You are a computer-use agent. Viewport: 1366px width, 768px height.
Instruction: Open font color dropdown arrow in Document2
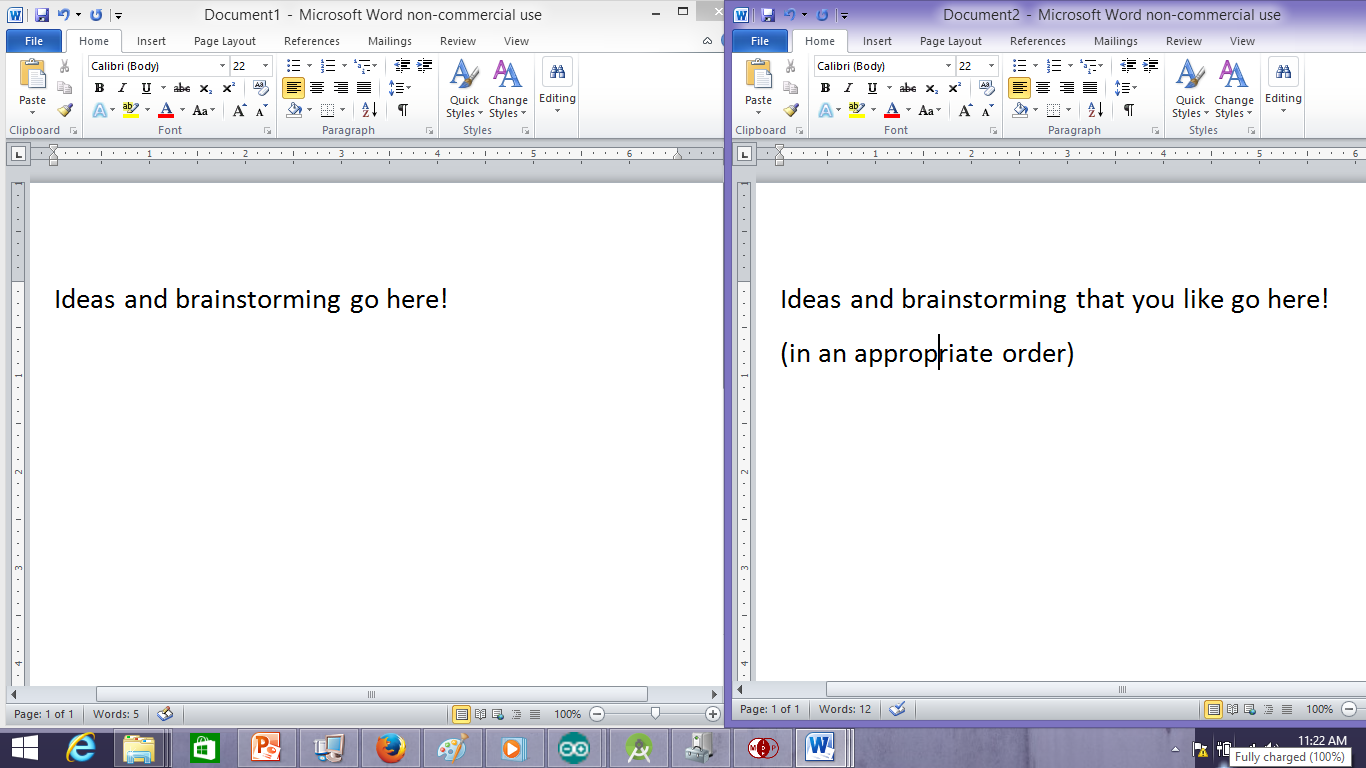click(908, 110)
